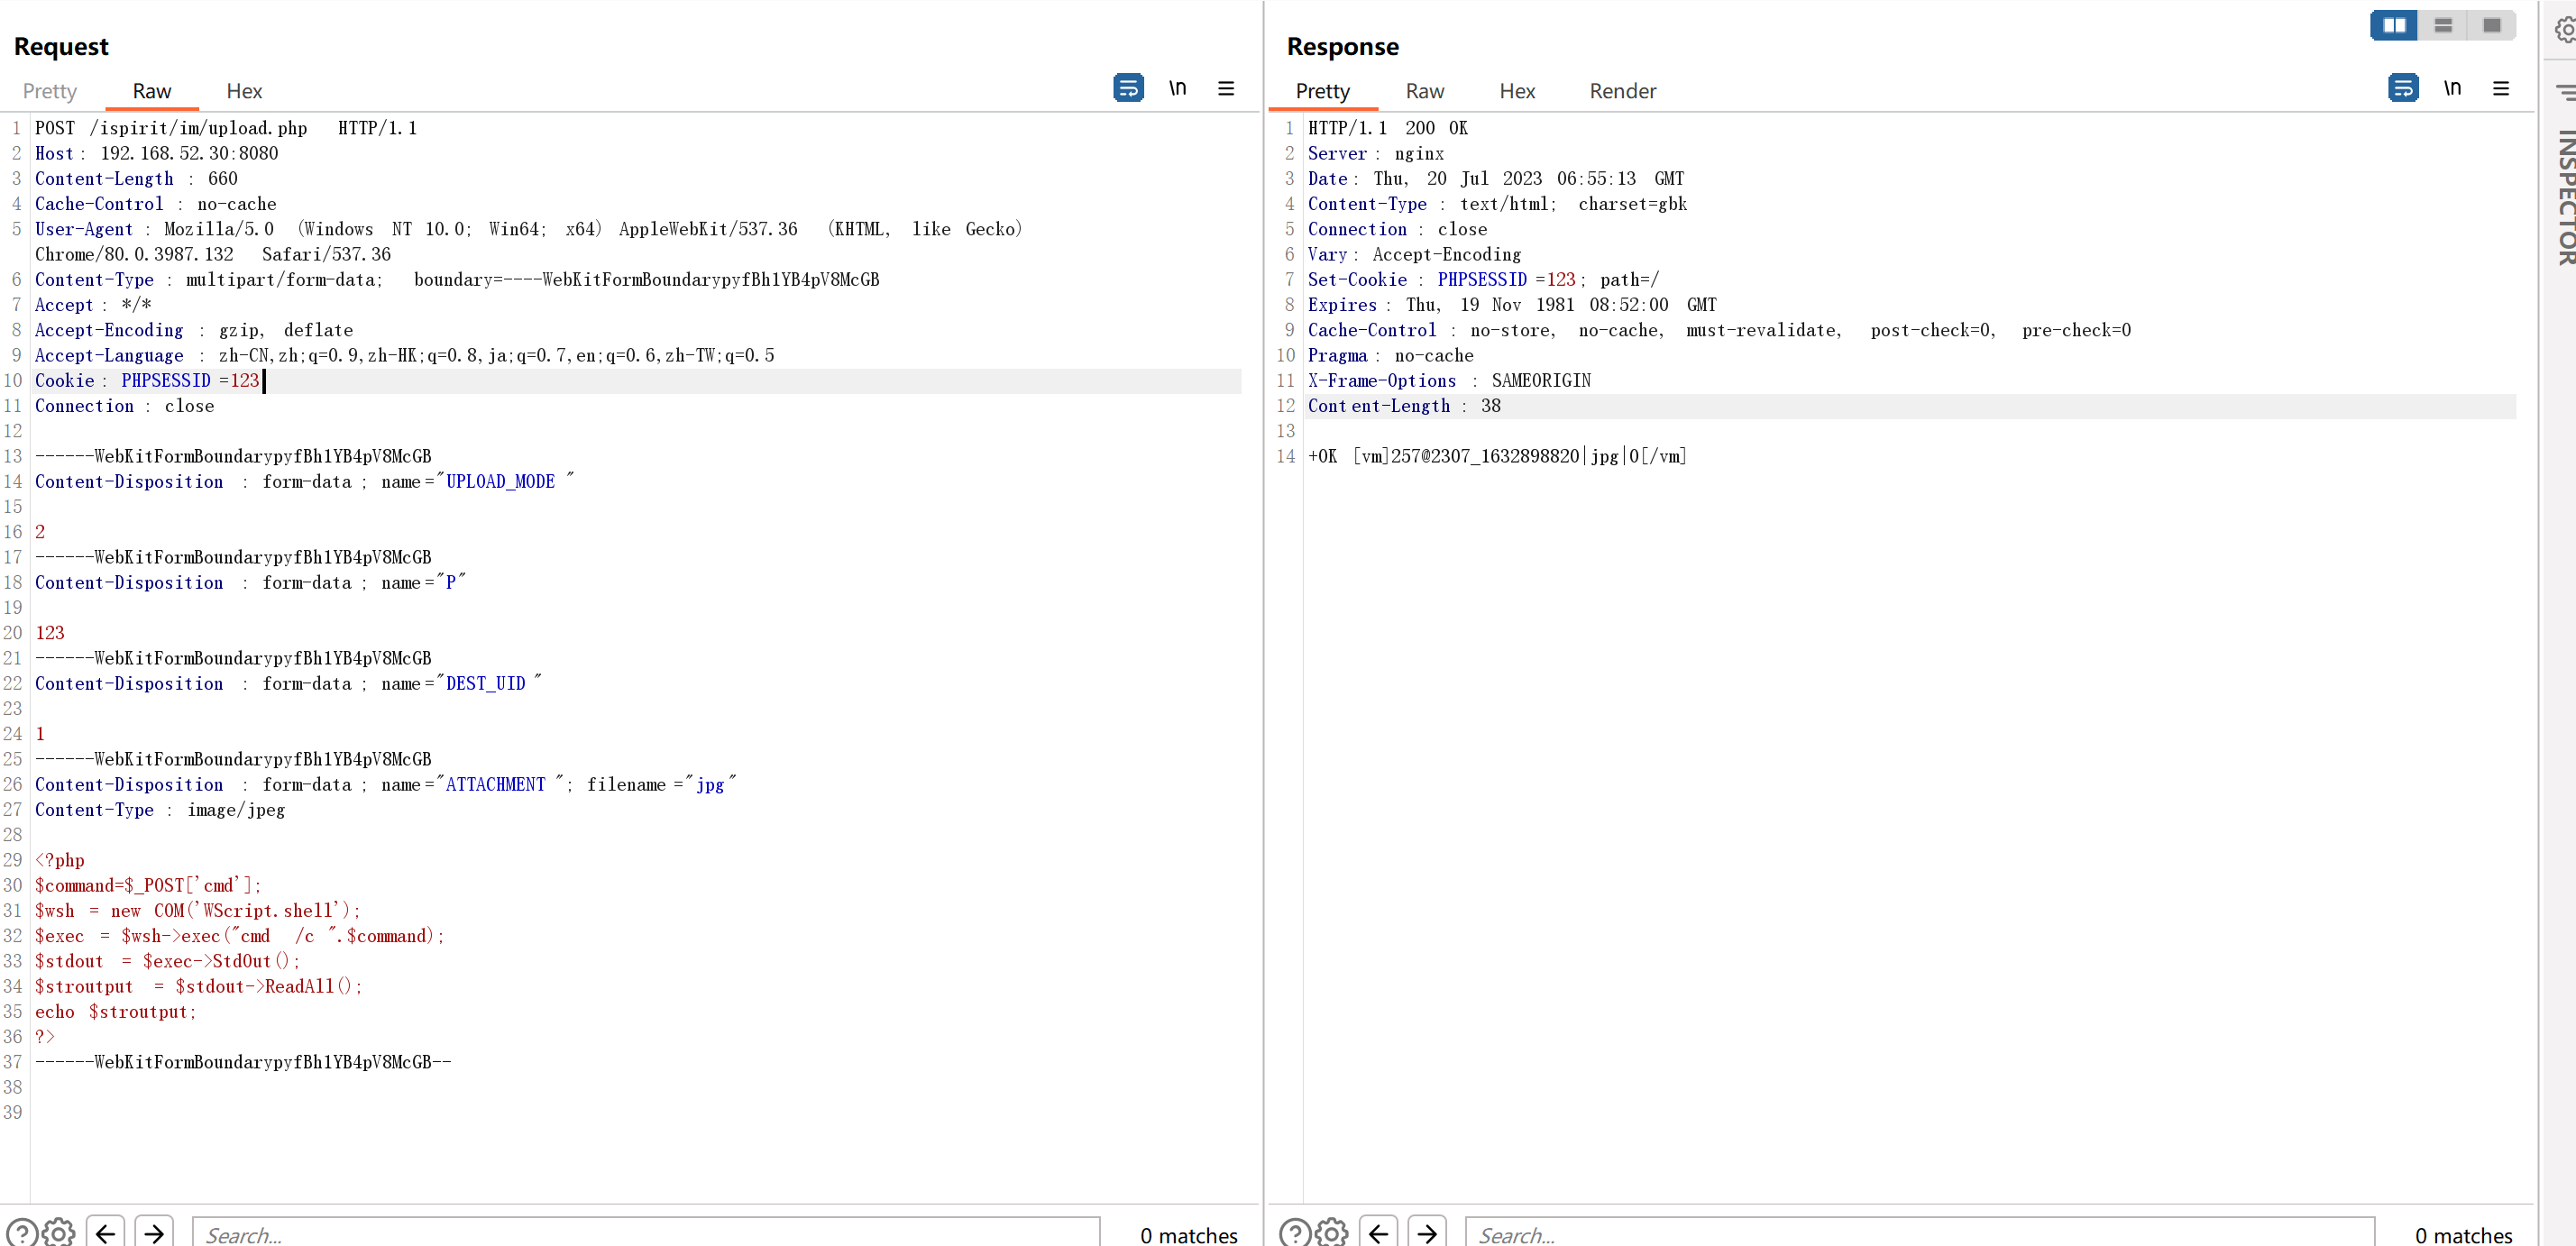The height and width of the screenshot is (1246, 2576).
Task: Click Cache-Control no-store response header
Action: 1719,330
